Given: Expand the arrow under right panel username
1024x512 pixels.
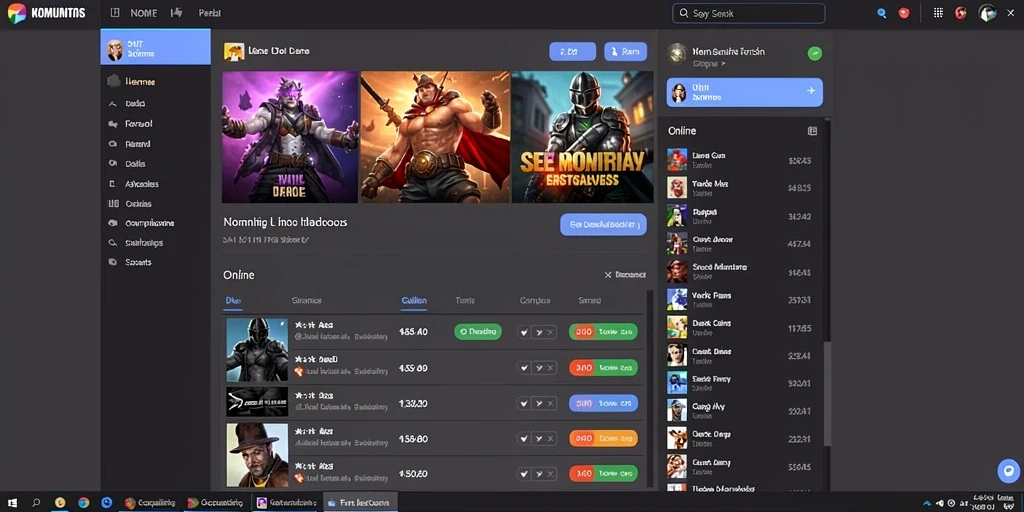Looking at the screenshot, I should point(723,64).
